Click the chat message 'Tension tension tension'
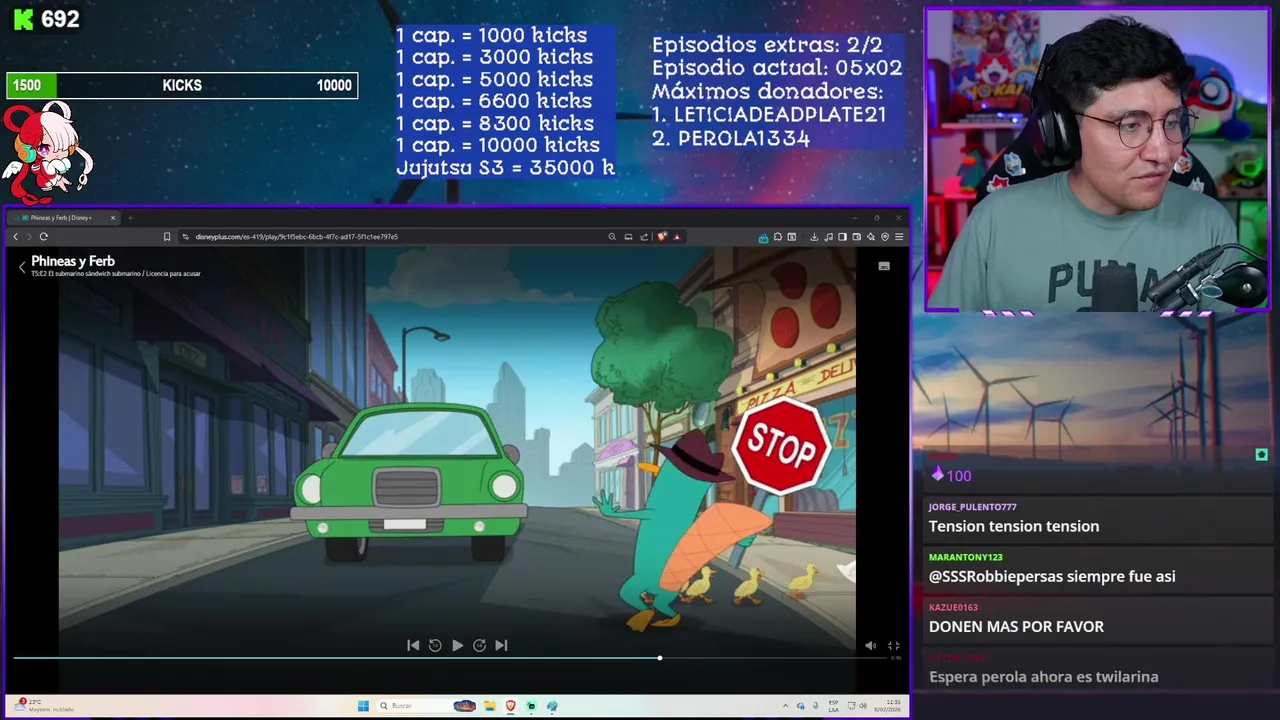Viewport: 1280px width, 720px height. click(1014, 526)
